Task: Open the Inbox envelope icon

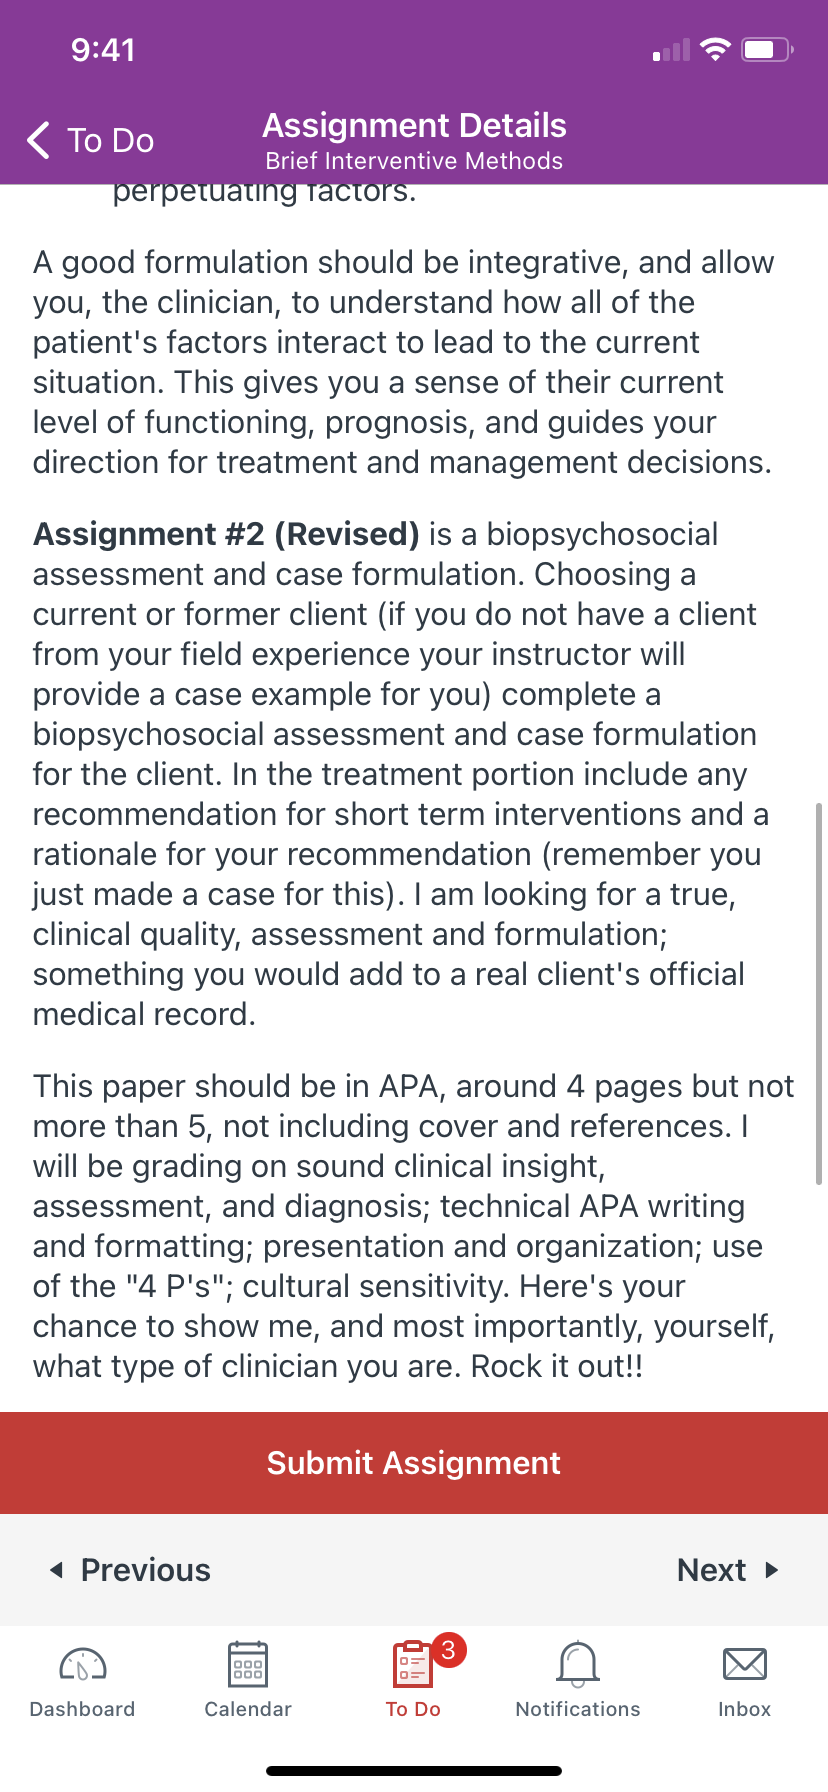Action: (x=744, y=1665)
